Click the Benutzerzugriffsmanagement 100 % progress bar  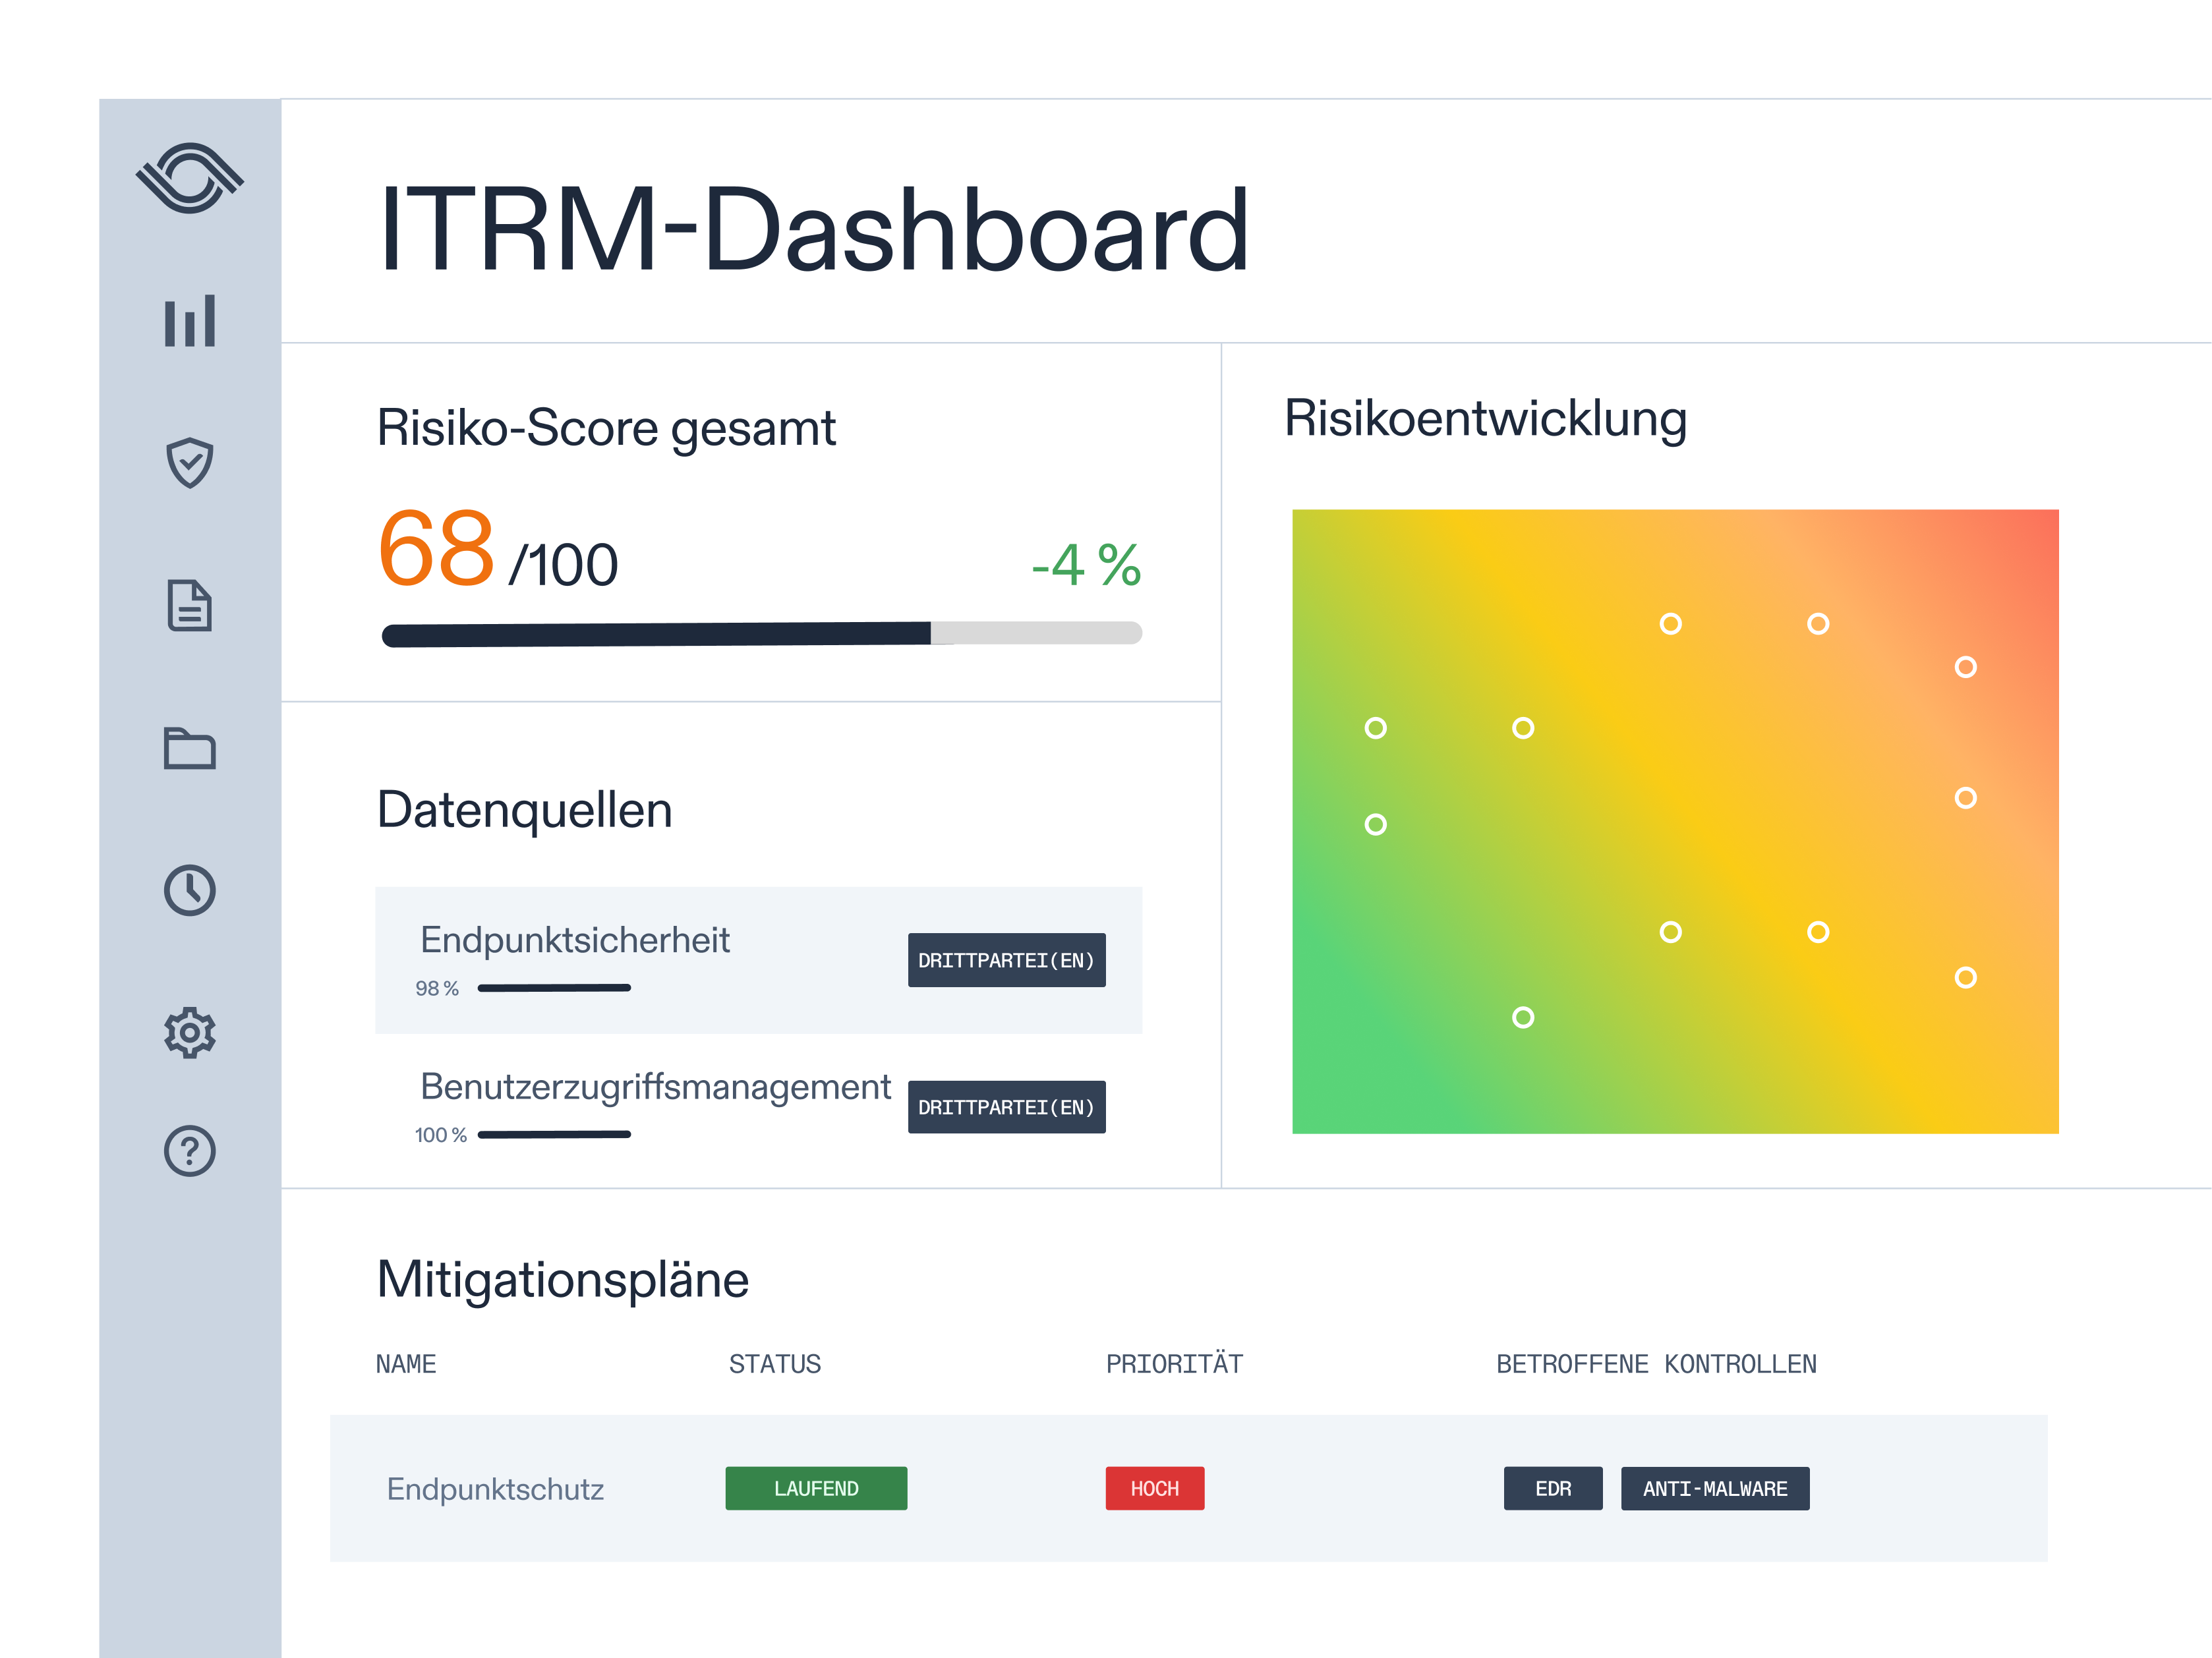(x=554, y=1135)
